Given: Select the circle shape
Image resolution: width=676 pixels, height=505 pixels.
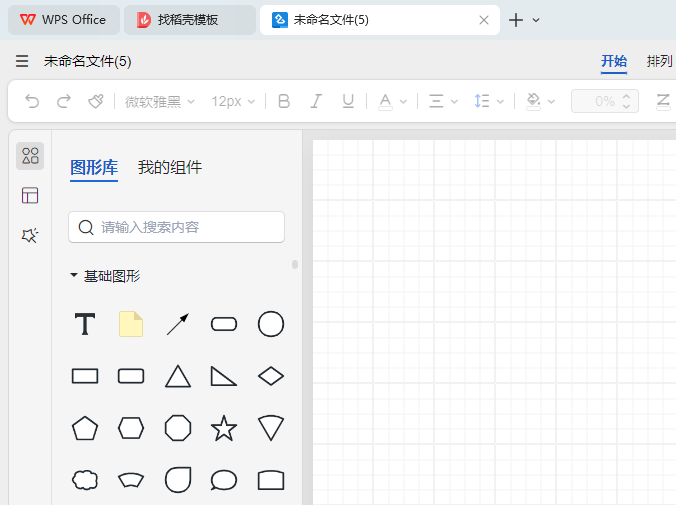Looking at the screenshot, I should [271, 324].
